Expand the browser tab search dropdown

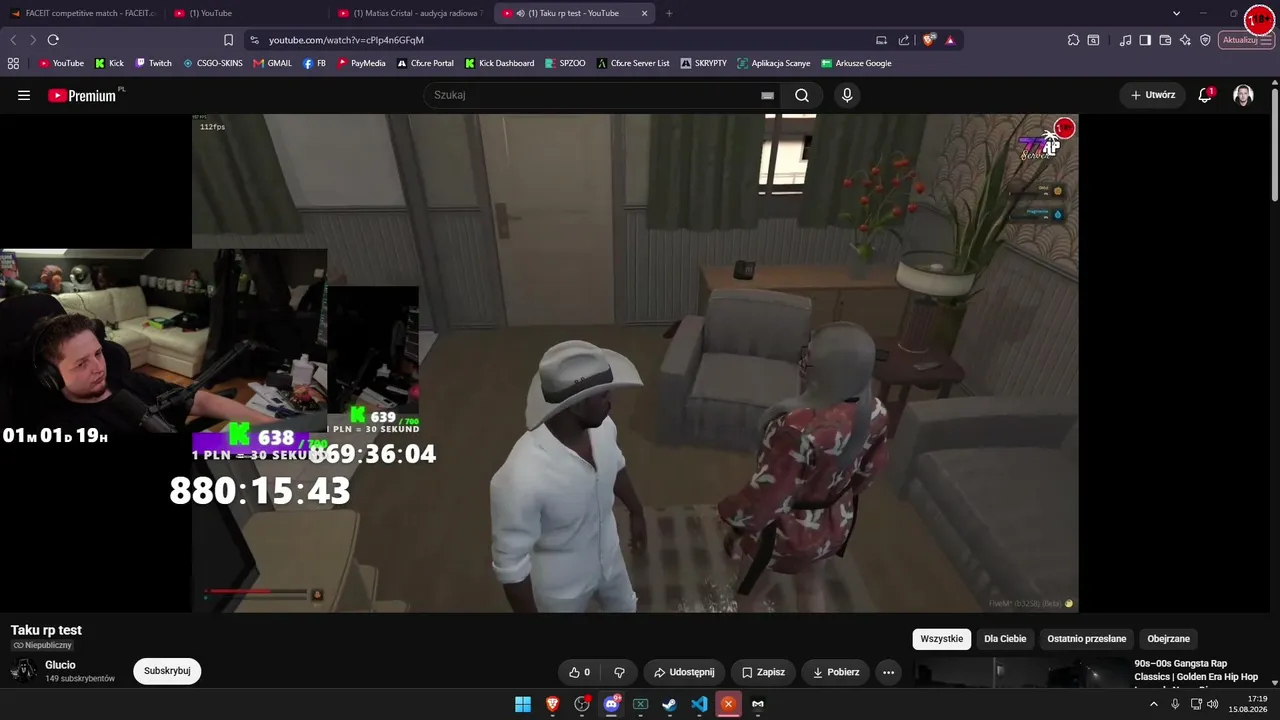click(x=1176, y=13)
